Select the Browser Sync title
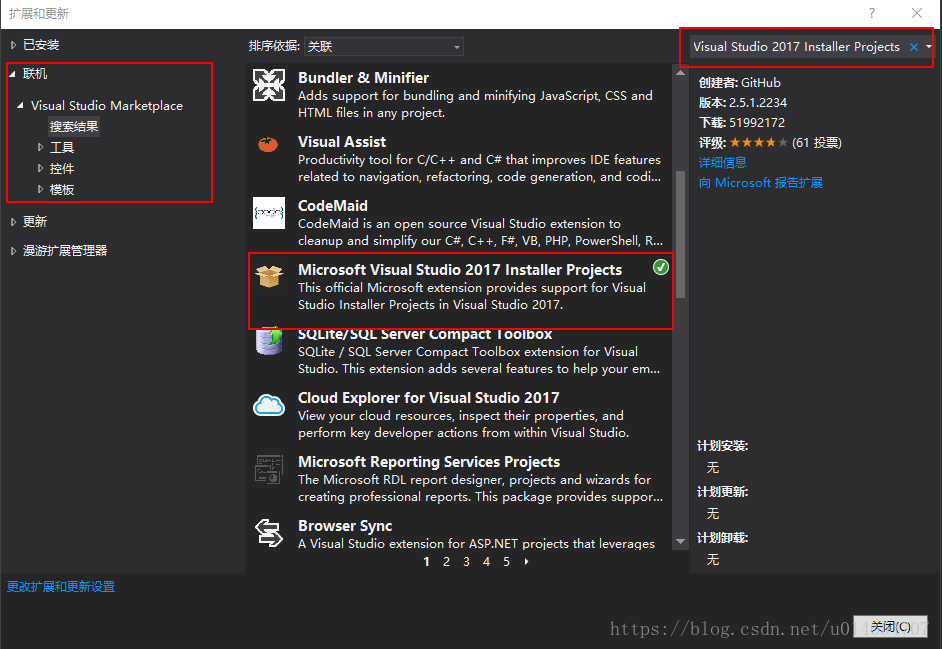Screen dimensions: 942x649 pyautogui.click(x=345, y=526)
